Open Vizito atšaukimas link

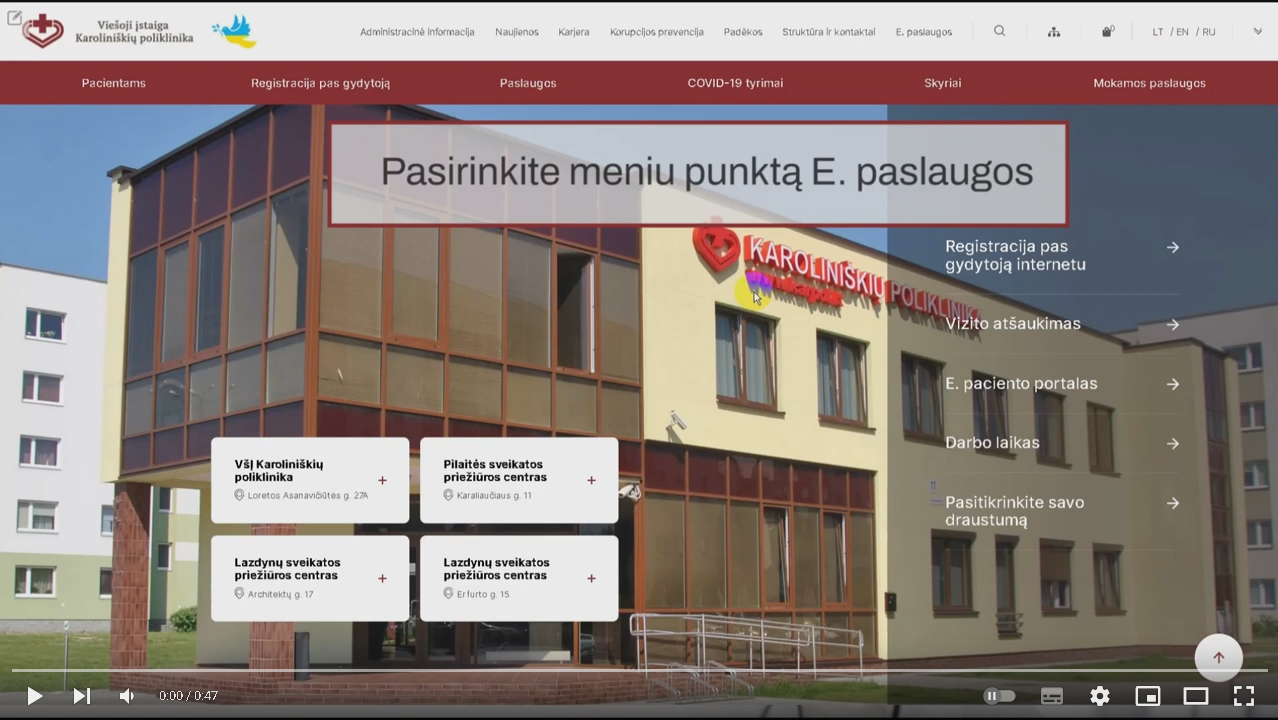click(1013, 324)
